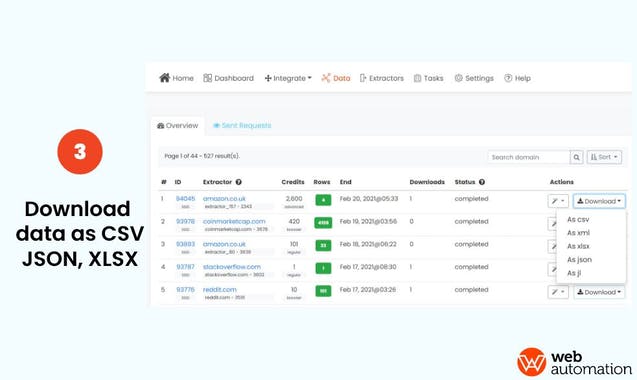Click end date 'Feb 17, 2021@03:26'
637x380 pixels.
pos(368,290)
